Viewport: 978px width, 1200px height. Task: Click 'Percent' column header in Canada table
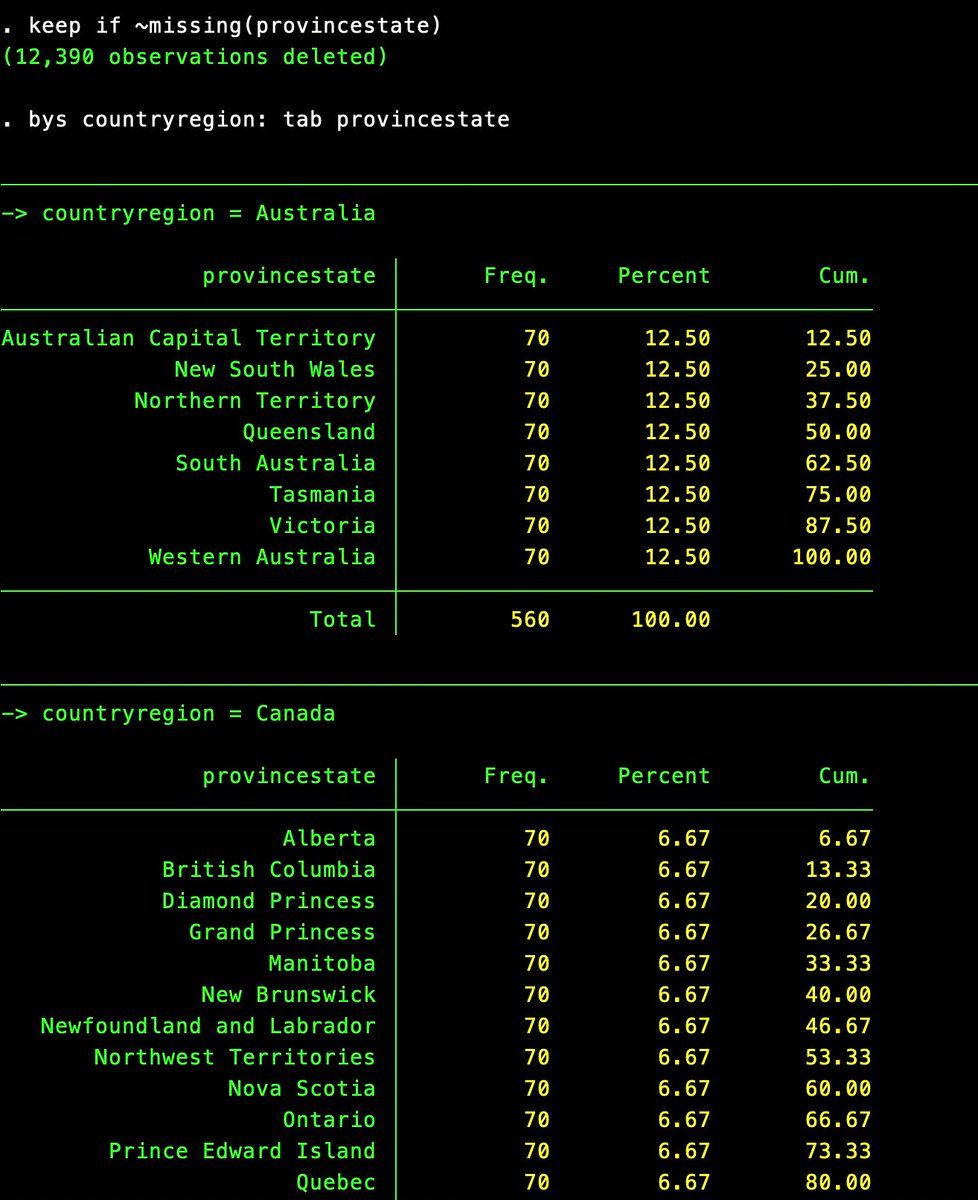pyautogui.click(x=664, y=776)
